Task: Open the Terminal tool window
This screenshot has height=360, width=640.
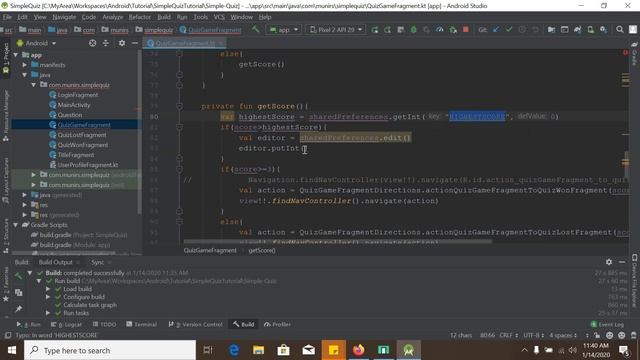Action: [x=141, y=324]
